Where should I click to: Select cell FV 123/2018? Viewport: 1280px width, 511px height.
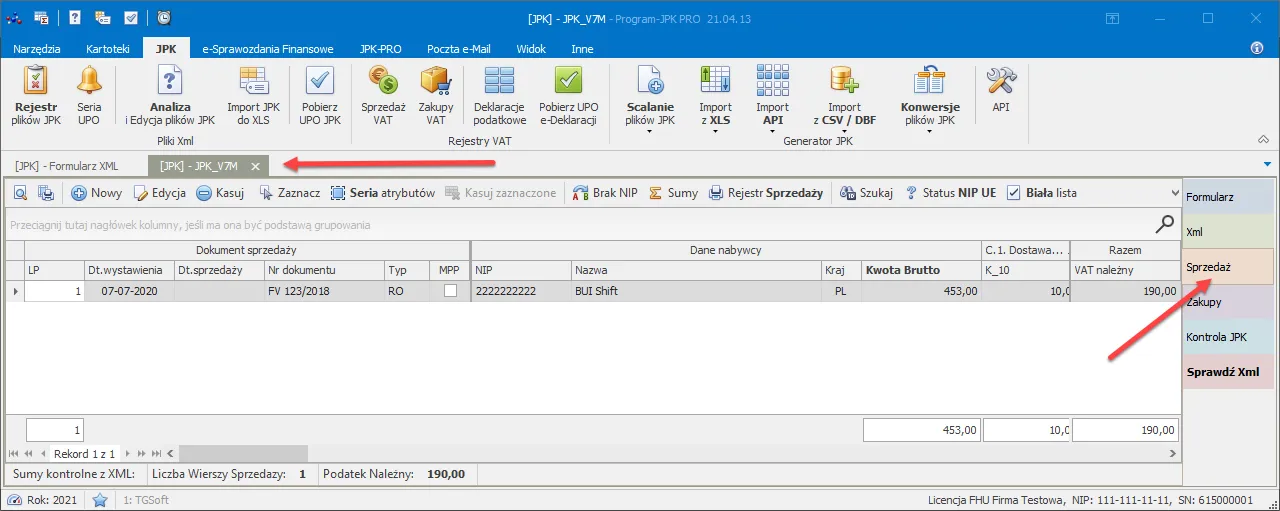coord(324,291)
